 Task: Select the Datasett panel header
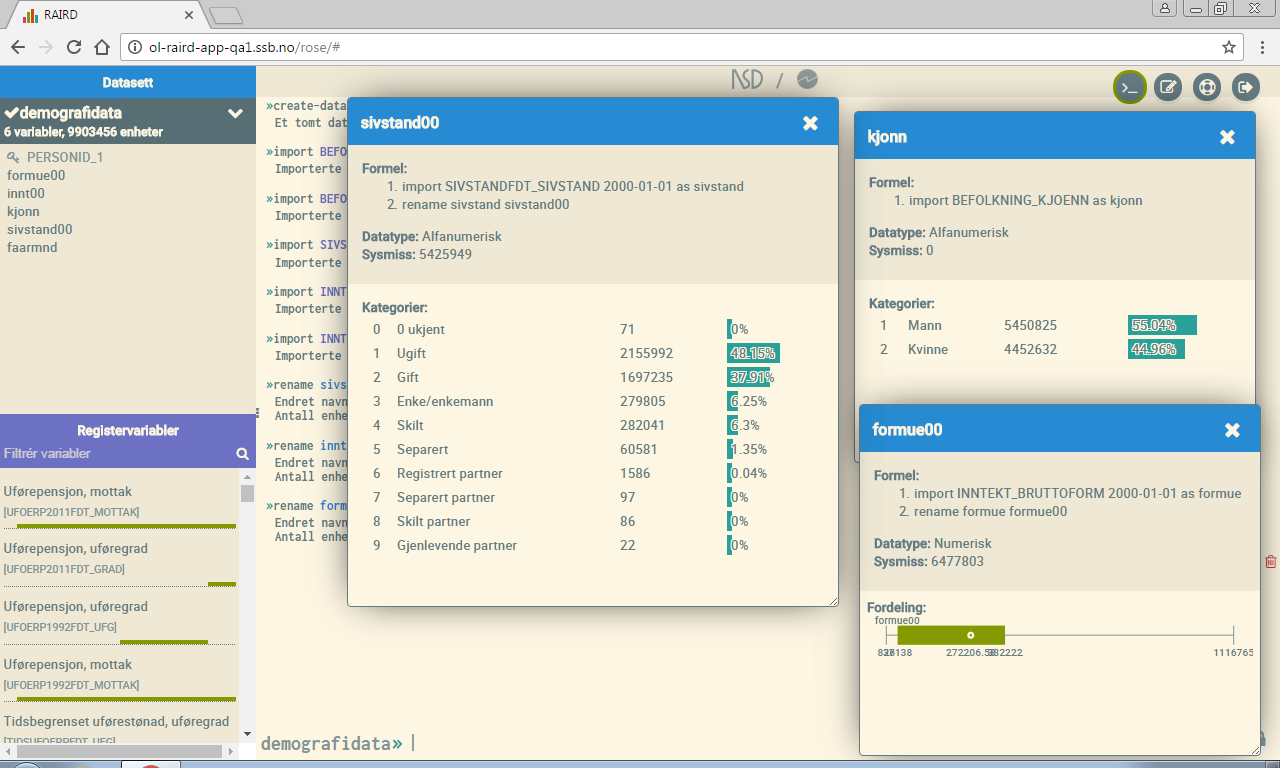click(x=128, y=83)
